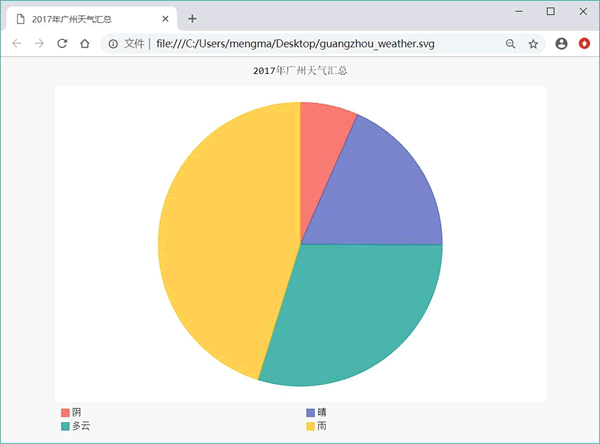The width and height of the screenshot is (600, 444).
Task: Close the 2017年广州天气汇总 tab
Action: tap(165, 19)
